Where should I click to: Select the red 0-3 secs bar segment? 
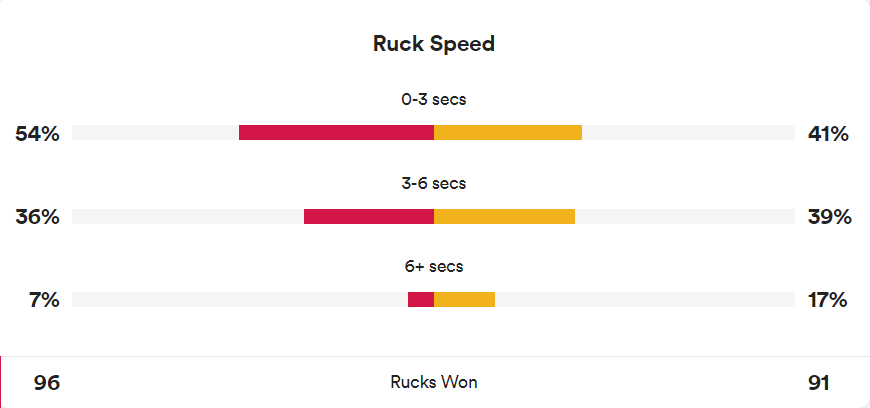[336, 133]
